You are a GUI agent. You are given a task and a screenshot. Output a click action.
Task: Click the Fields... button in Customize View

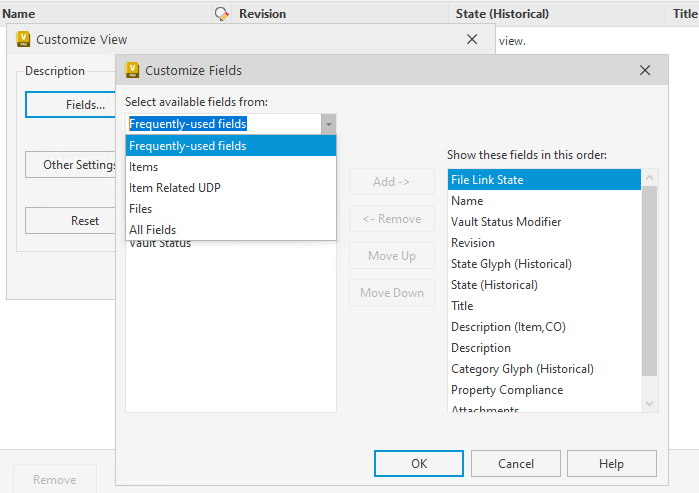coord(72,105)
